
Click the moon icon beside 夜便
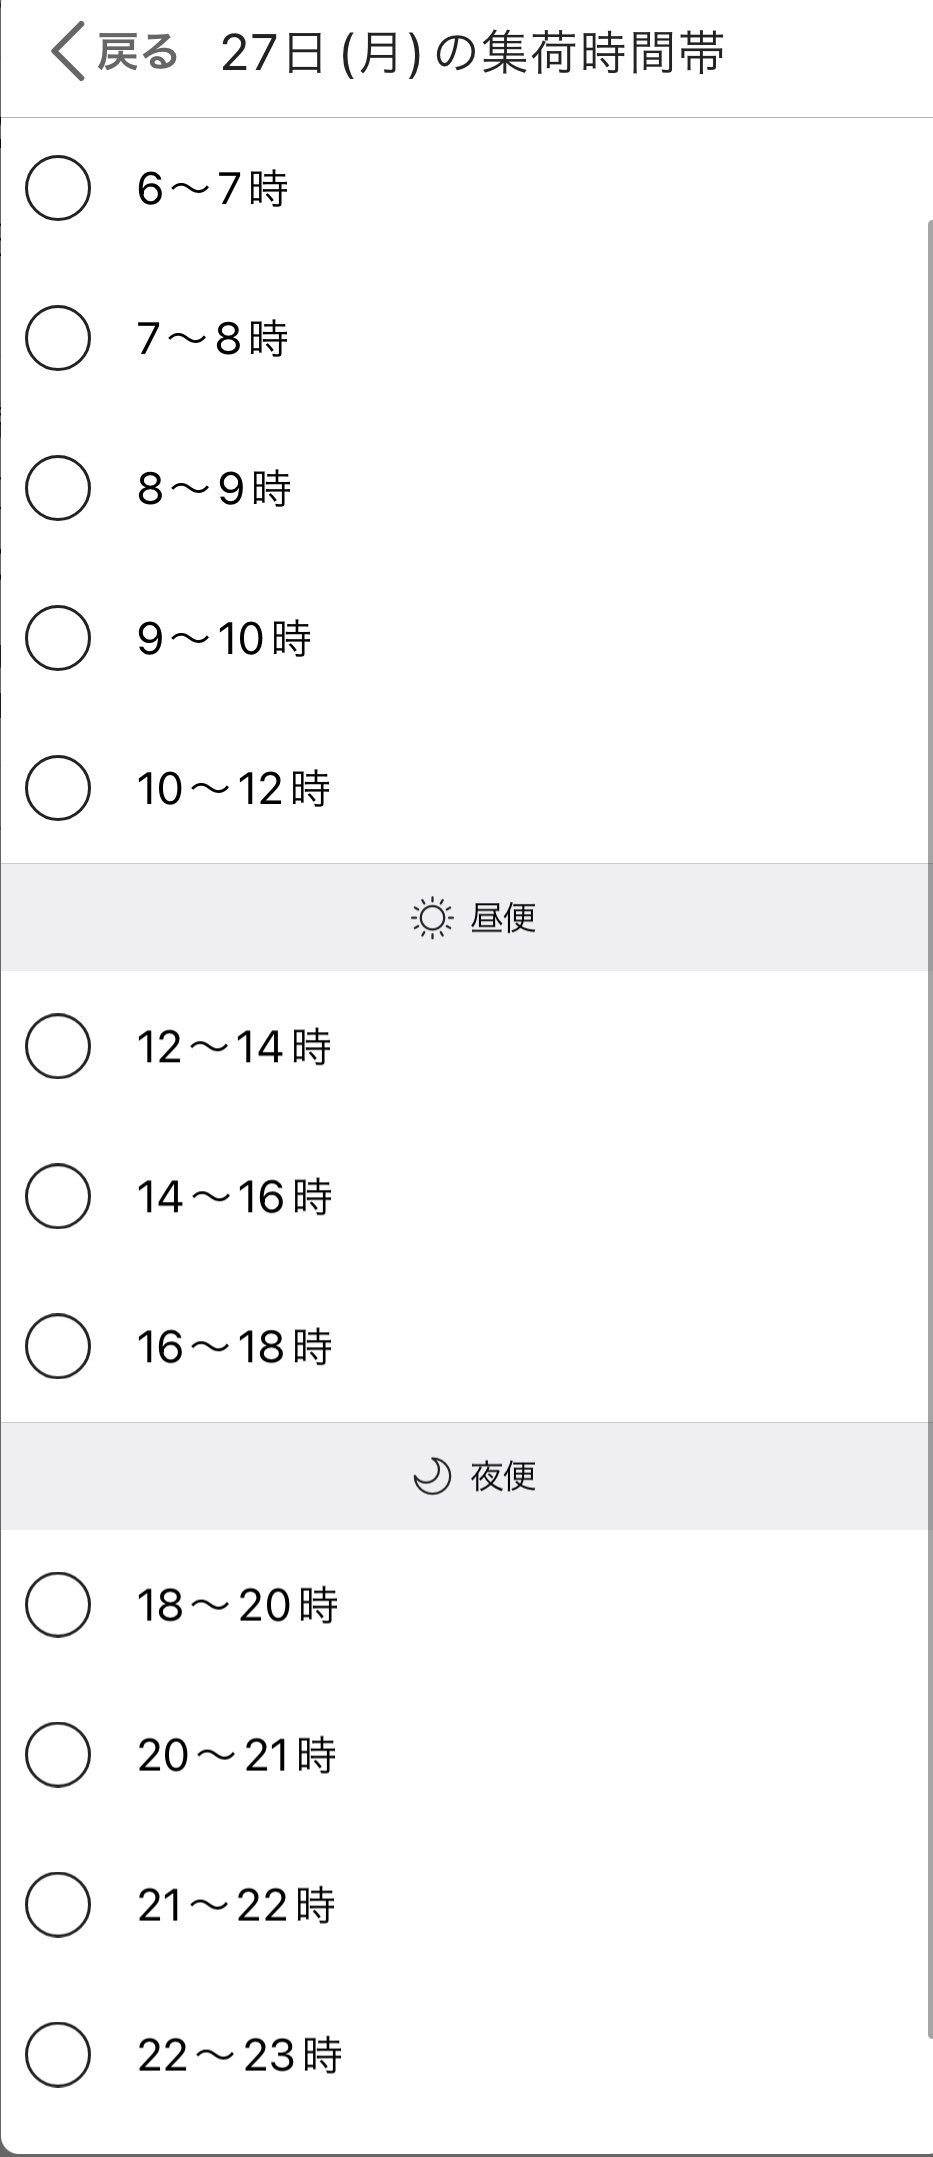coord(432,1476)
